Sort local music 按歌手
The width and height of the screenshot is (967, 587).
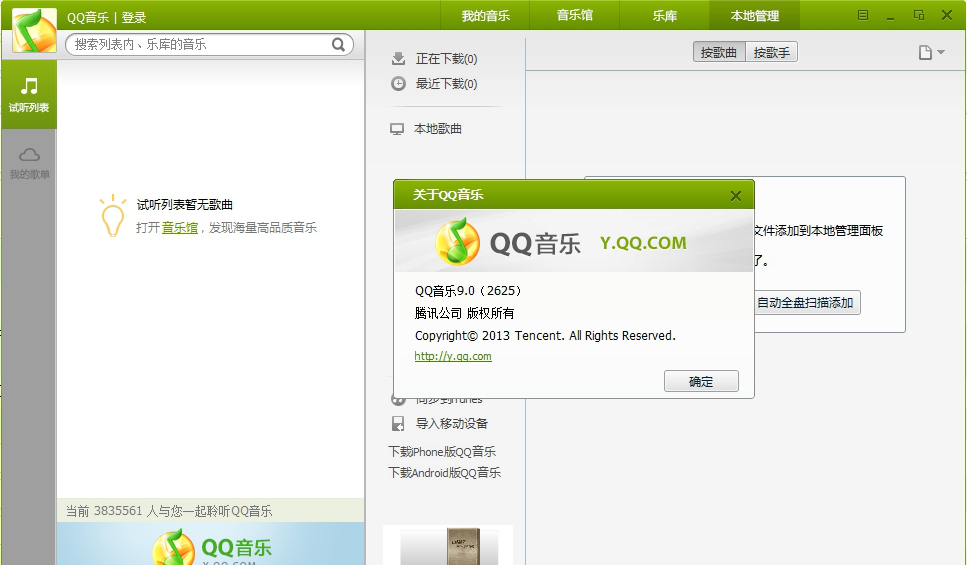772,52
